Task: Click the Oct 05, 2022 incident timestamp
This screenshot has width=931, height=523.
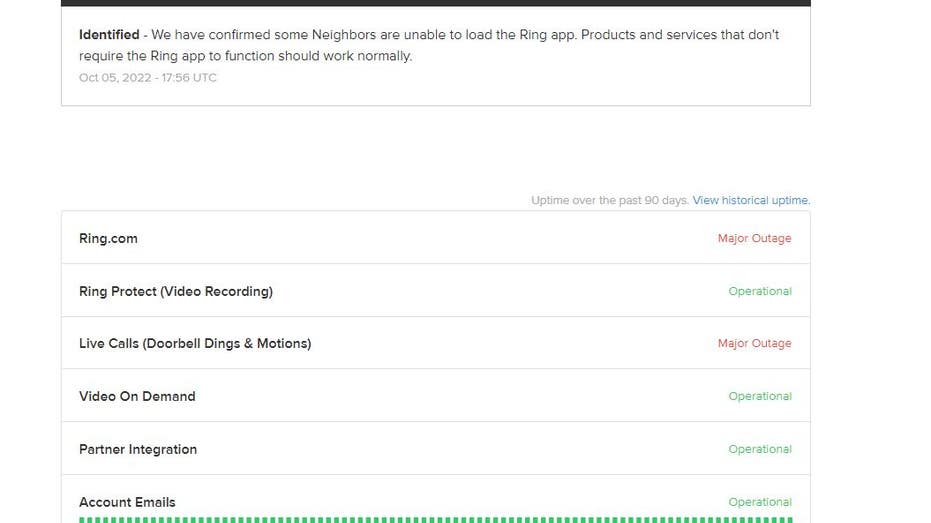Action: click(148, 78)
